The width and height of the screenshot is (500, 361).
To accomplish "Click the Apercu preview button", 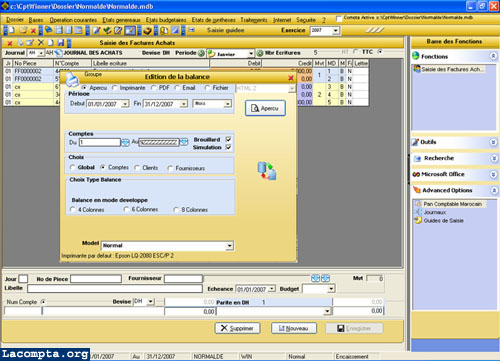I will [265, 108].
